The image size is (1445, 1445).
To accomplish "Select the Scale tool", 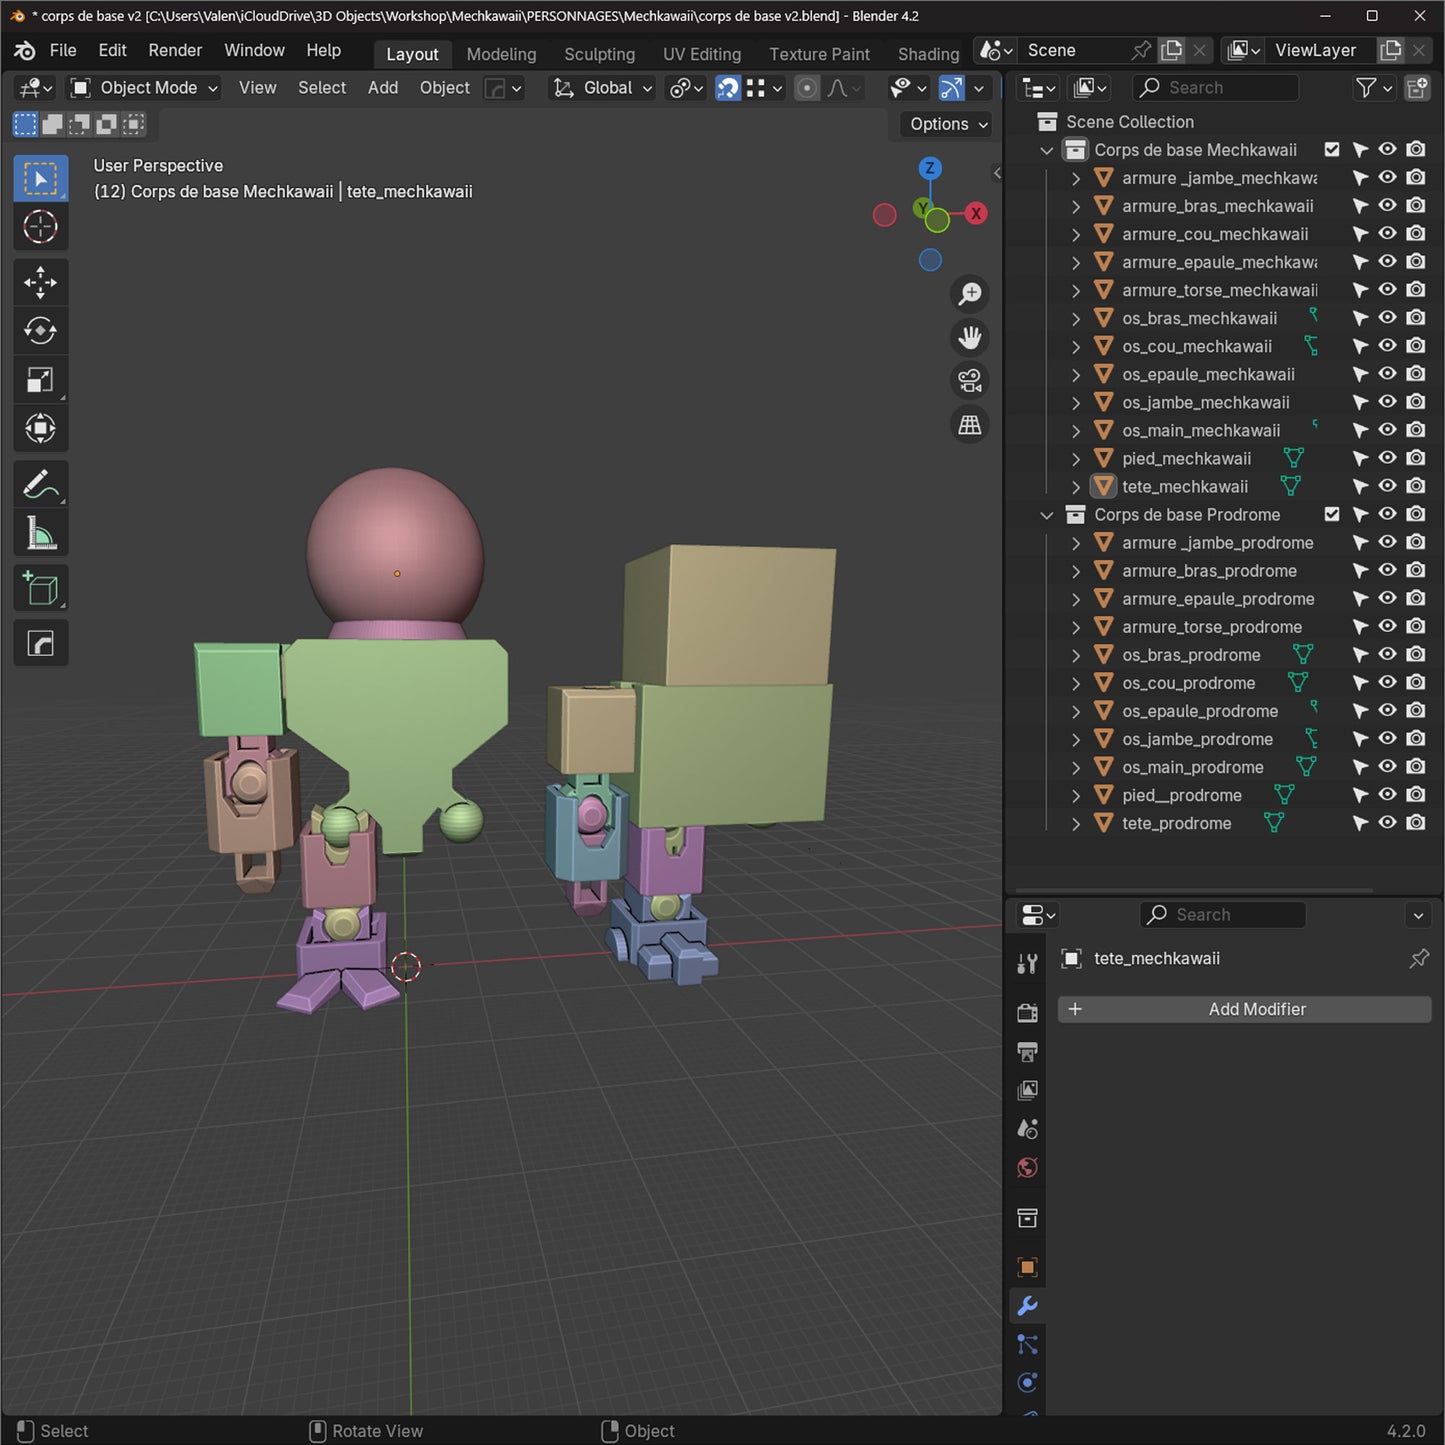I will 40,380.
